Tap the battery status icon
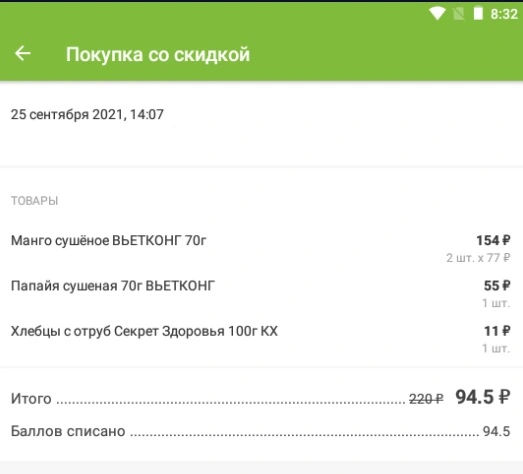This screenshot has height=474, width=523. click(x=478, y=14)
